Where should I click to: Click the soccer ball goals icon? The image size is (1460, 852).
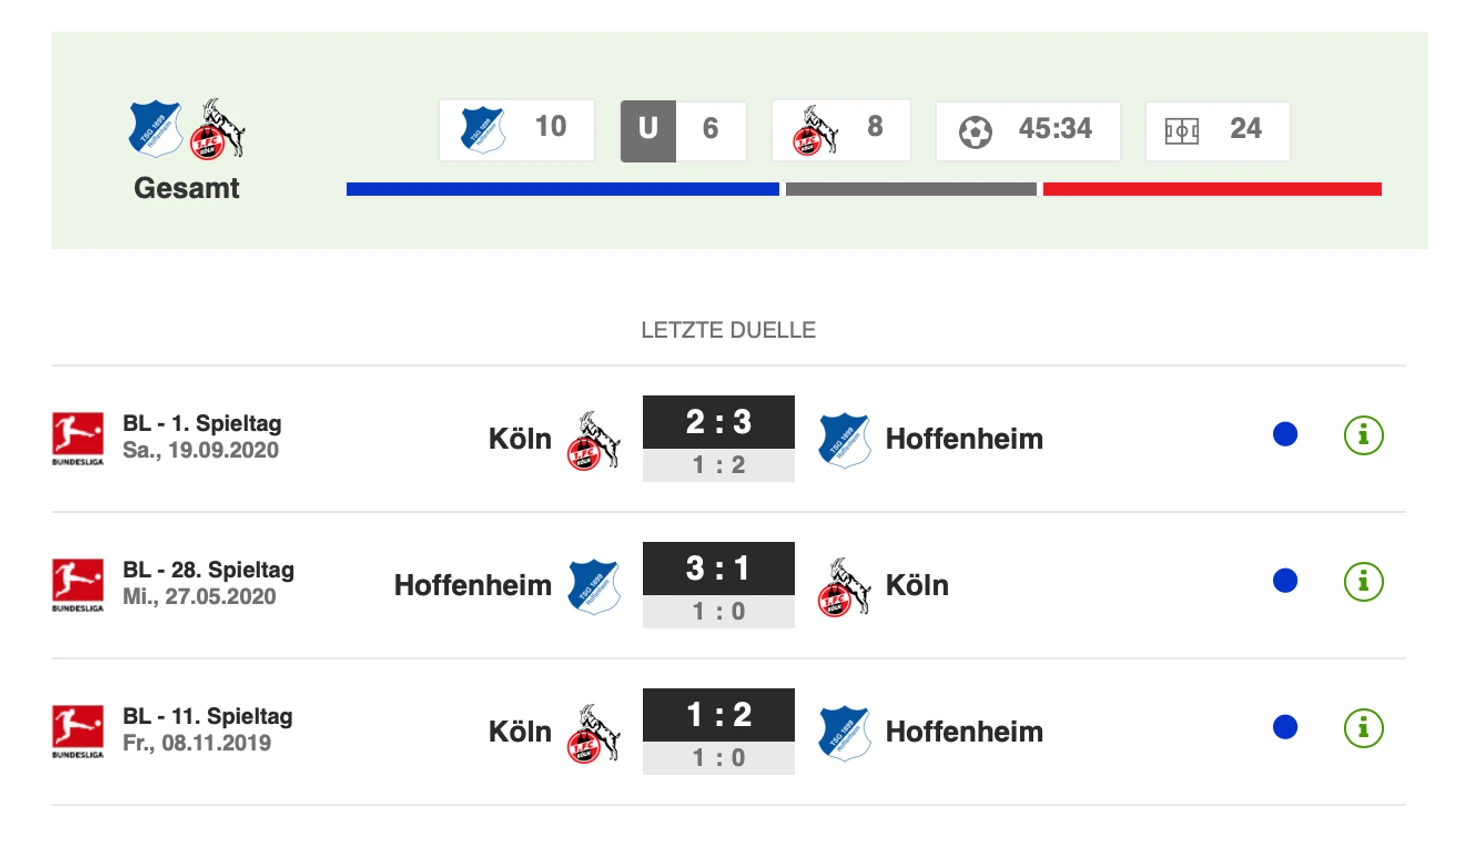pos(975,131)
